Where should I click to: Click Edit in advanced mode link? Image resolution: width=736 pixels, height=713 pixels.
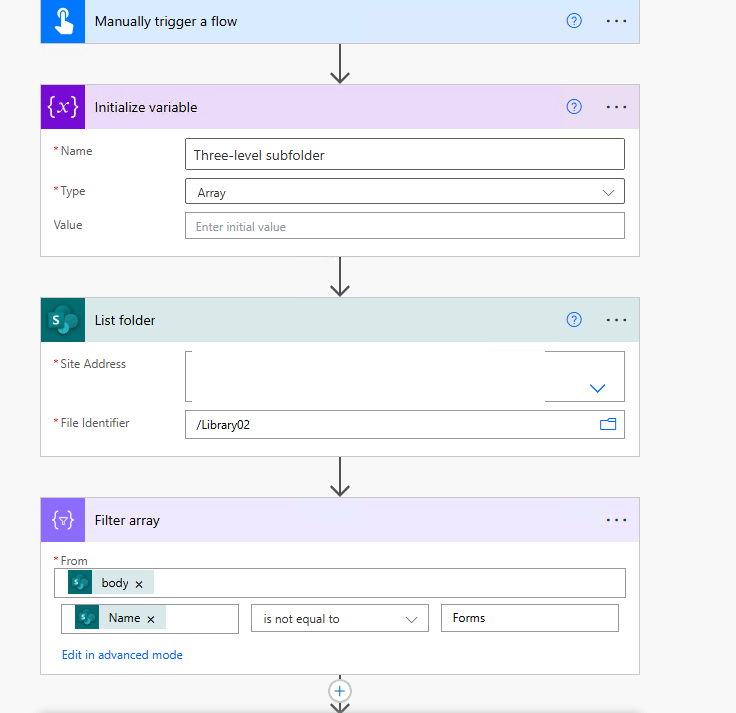122,655
